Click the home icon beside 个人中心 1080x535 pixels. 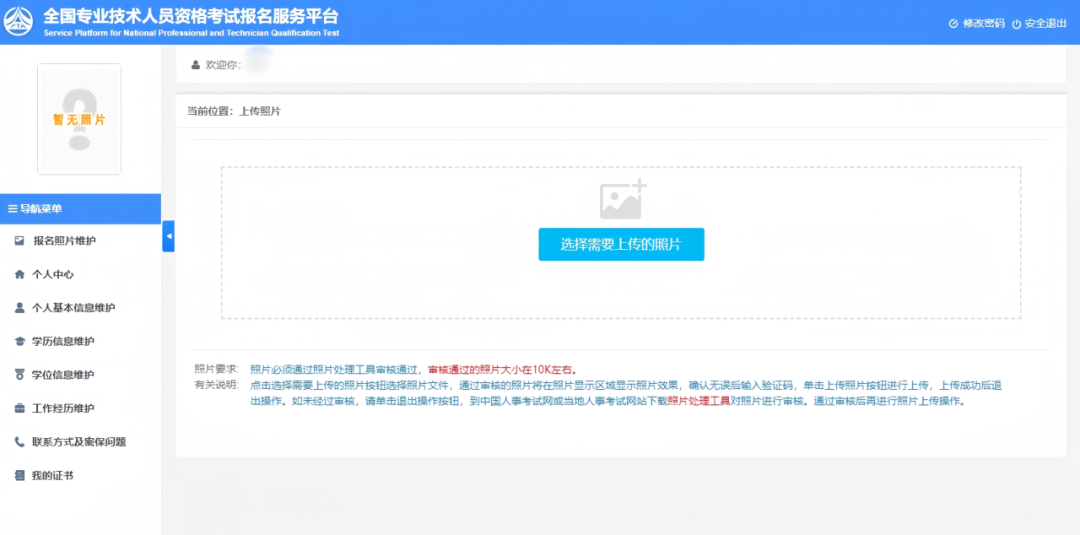(19, 274)
